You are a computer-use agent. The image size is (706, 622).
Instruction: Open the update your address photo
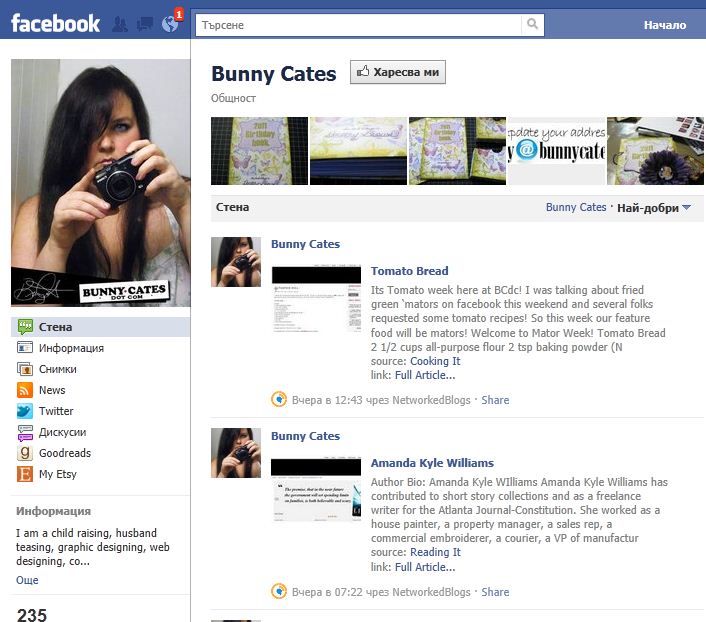pos(557,151)
